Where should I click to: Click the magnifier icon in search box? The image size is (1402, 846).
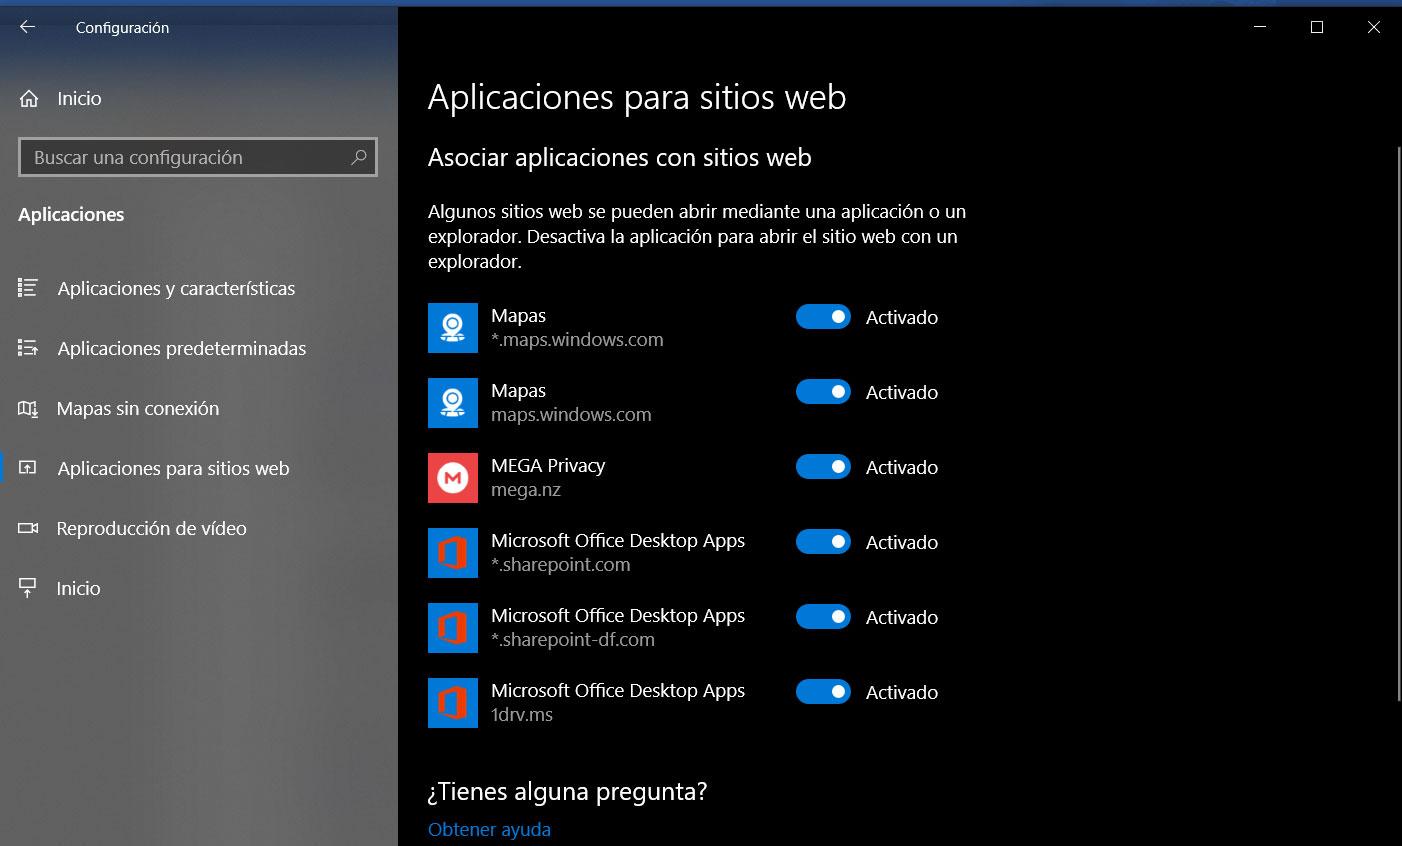click(359, 157)
